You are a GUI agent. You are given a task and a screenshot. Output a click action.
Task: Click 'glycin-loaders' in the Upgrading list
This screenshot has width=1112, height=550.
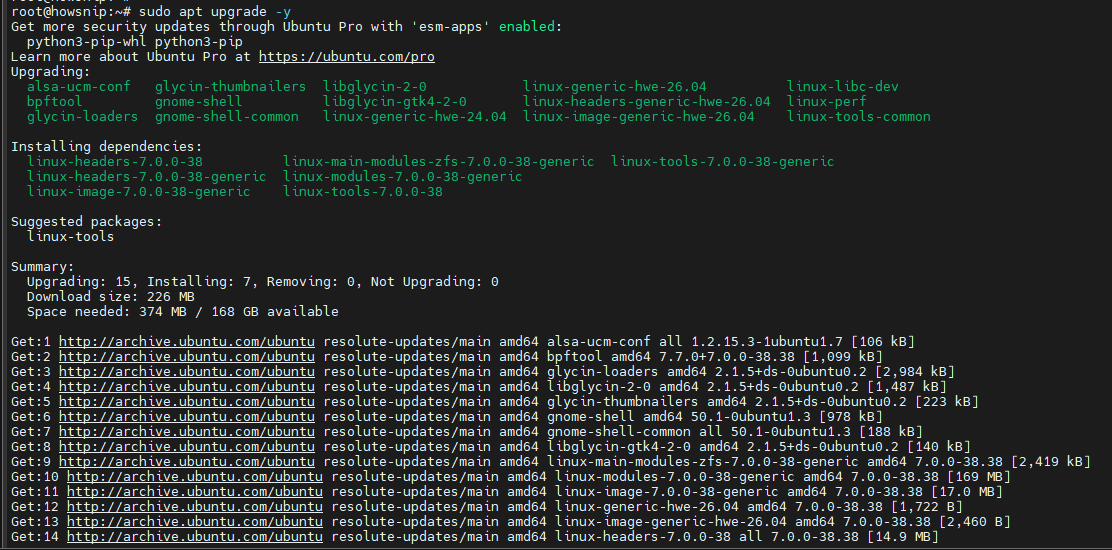82,116
